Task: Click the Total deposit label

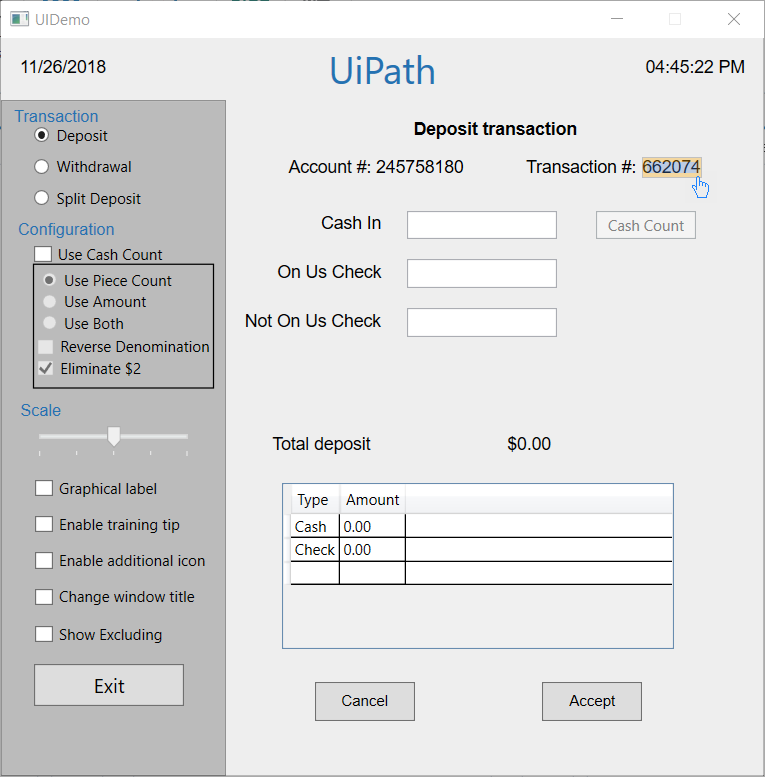Action: click(x=322, y=444)
